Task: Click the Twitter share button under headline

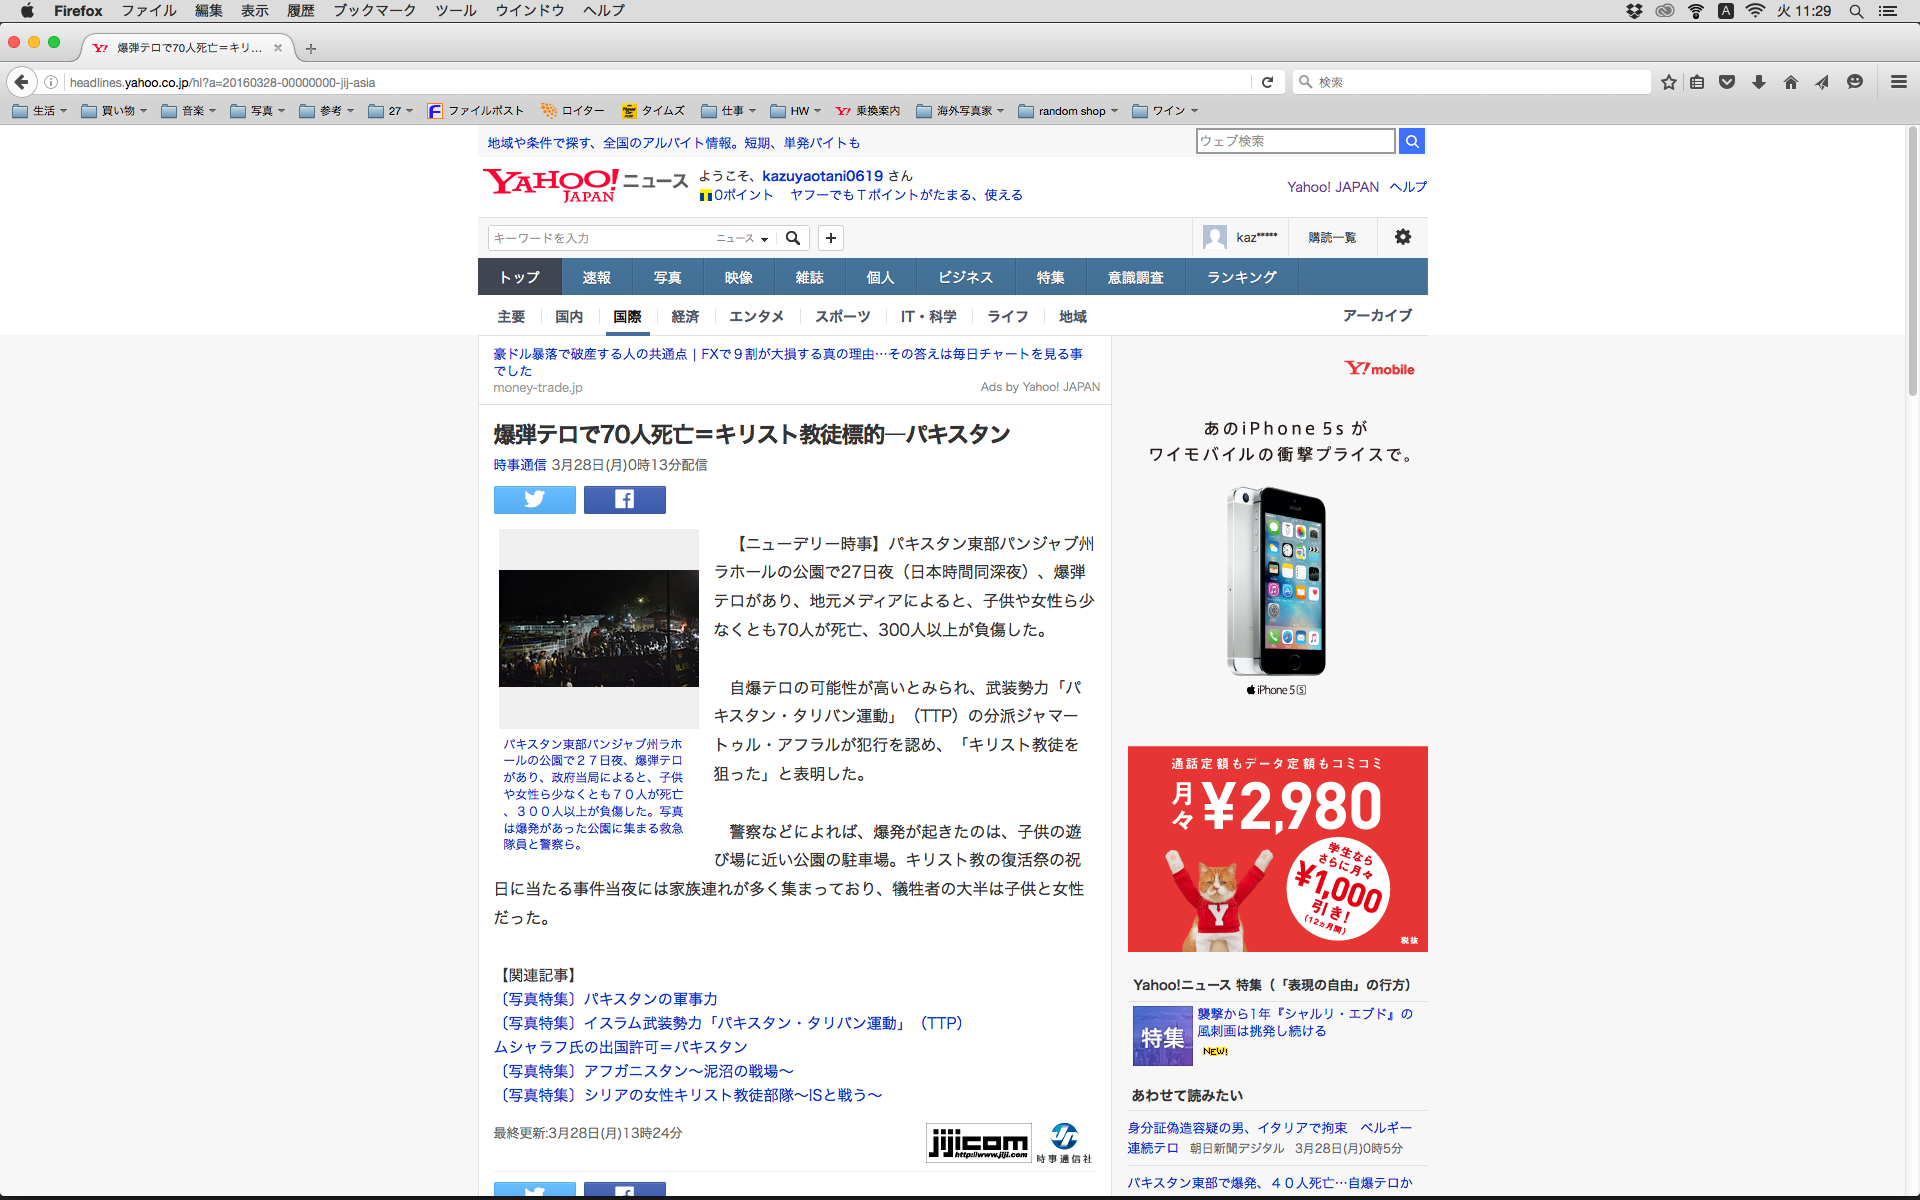Action: click(x=534, y=499)
